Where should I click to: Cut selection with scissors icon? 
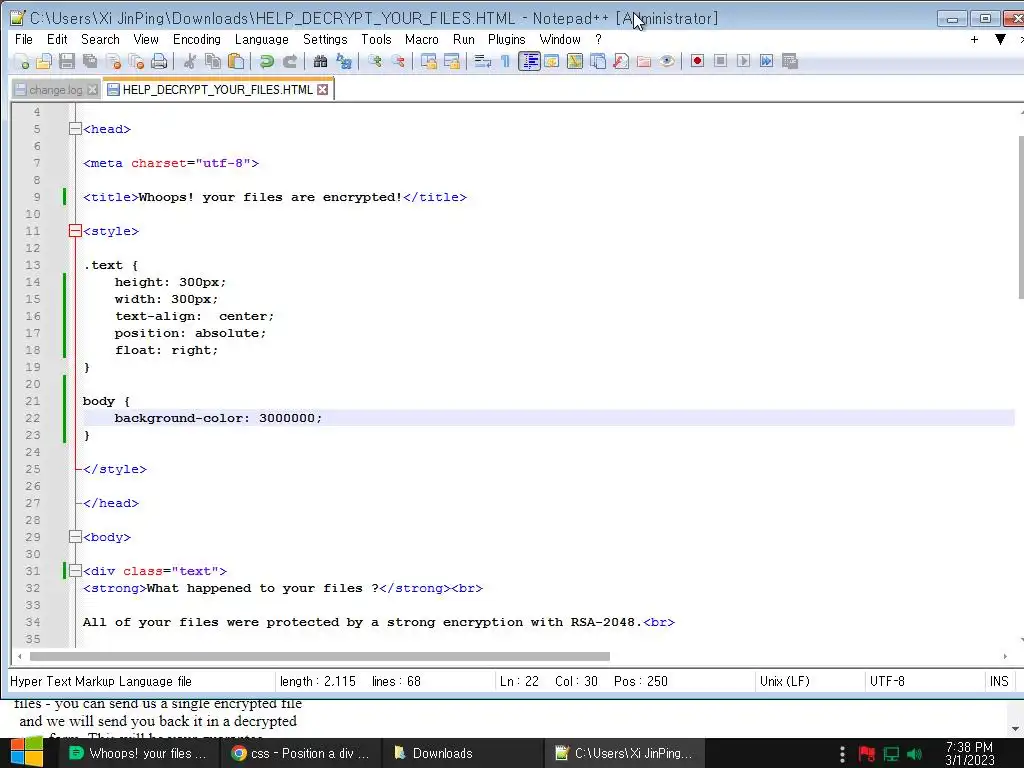click(189, 61)
